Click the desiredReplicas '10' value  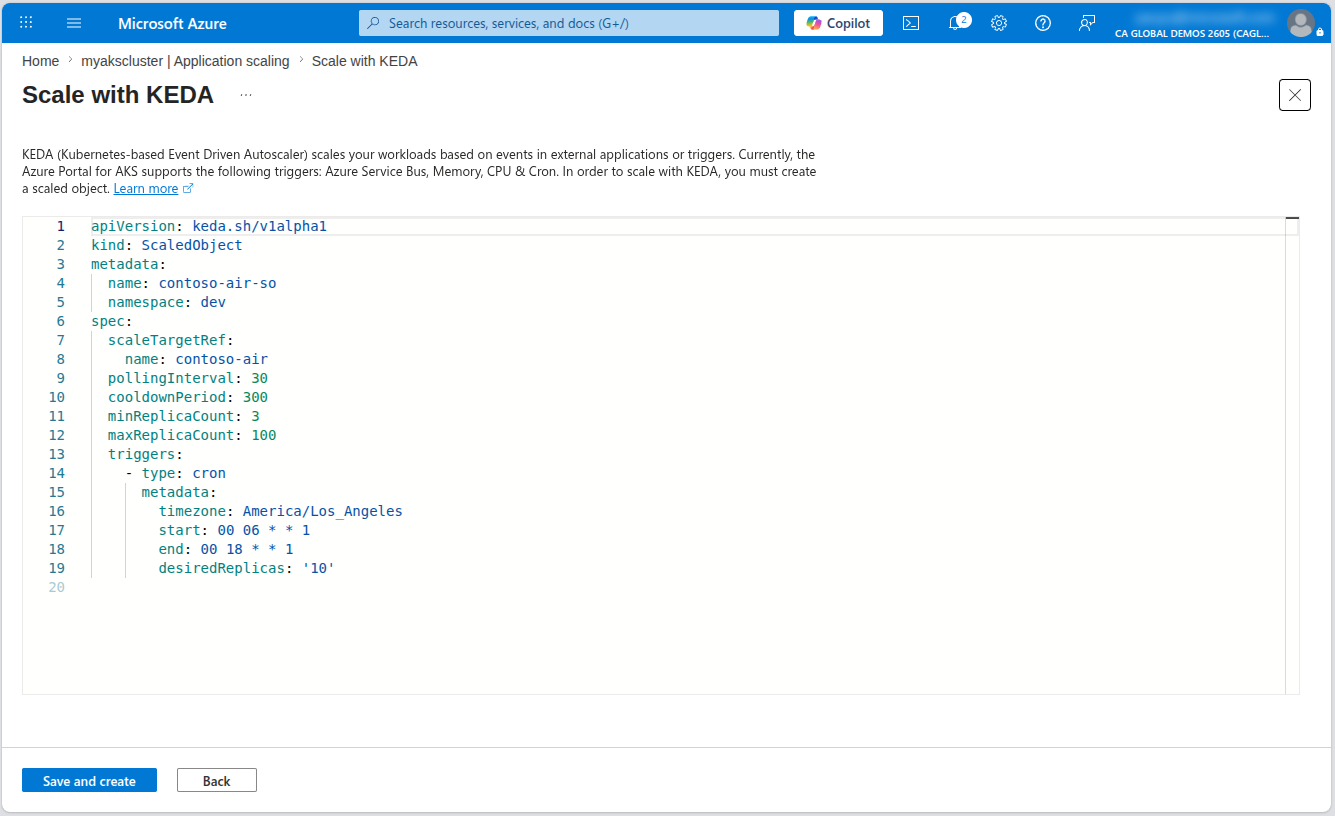coord(318,568)
